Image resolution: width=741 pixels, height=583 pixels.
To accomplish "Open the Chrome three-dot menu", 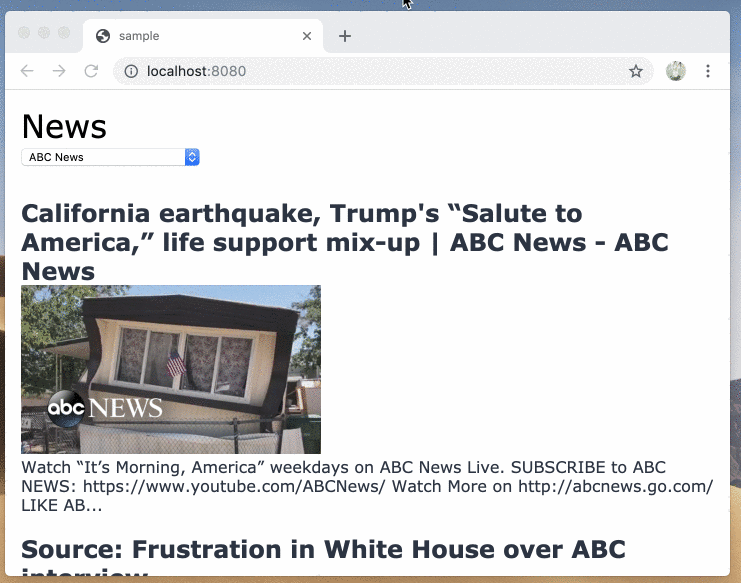I will pyautogui.click(x=707, y=71).
